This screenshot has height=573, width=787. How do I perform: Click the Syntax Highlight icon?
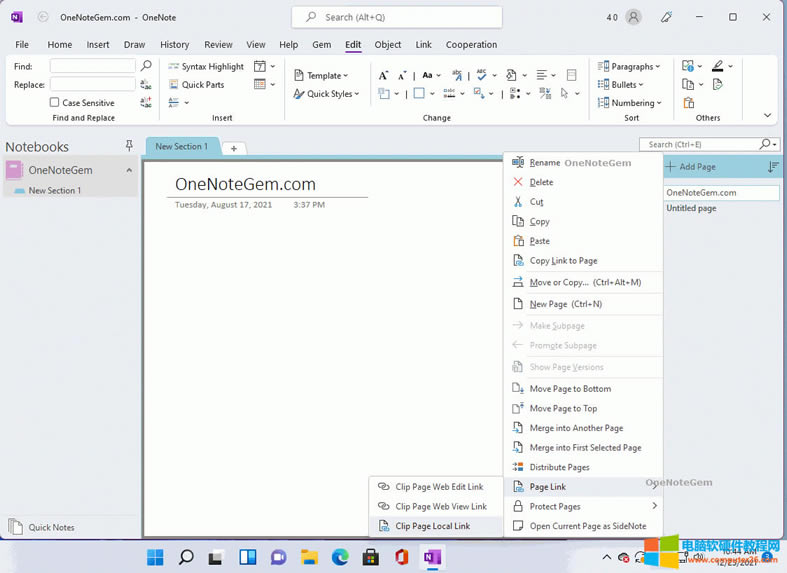click(173, 67)
